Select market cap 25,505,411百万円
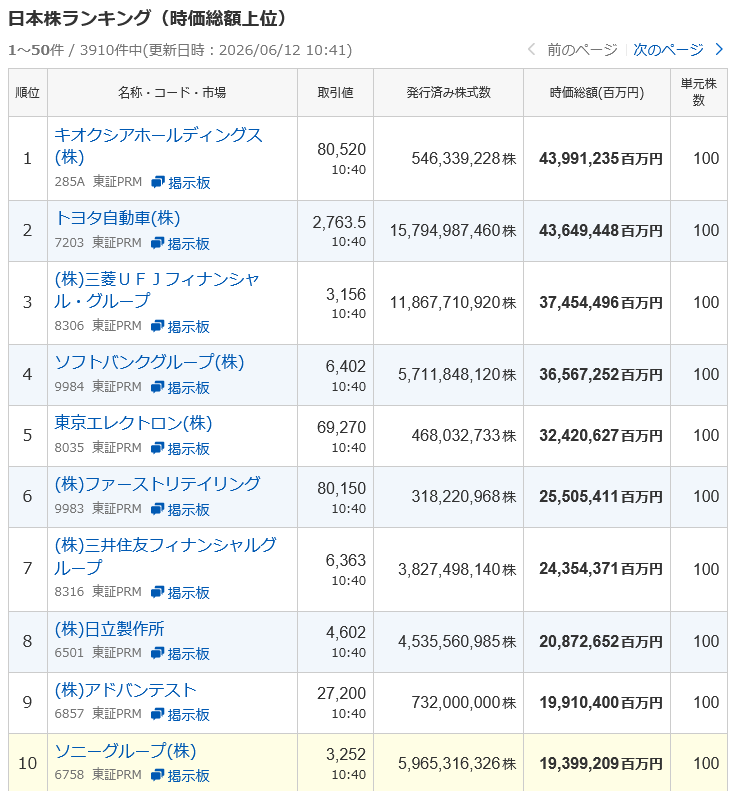 600,497
